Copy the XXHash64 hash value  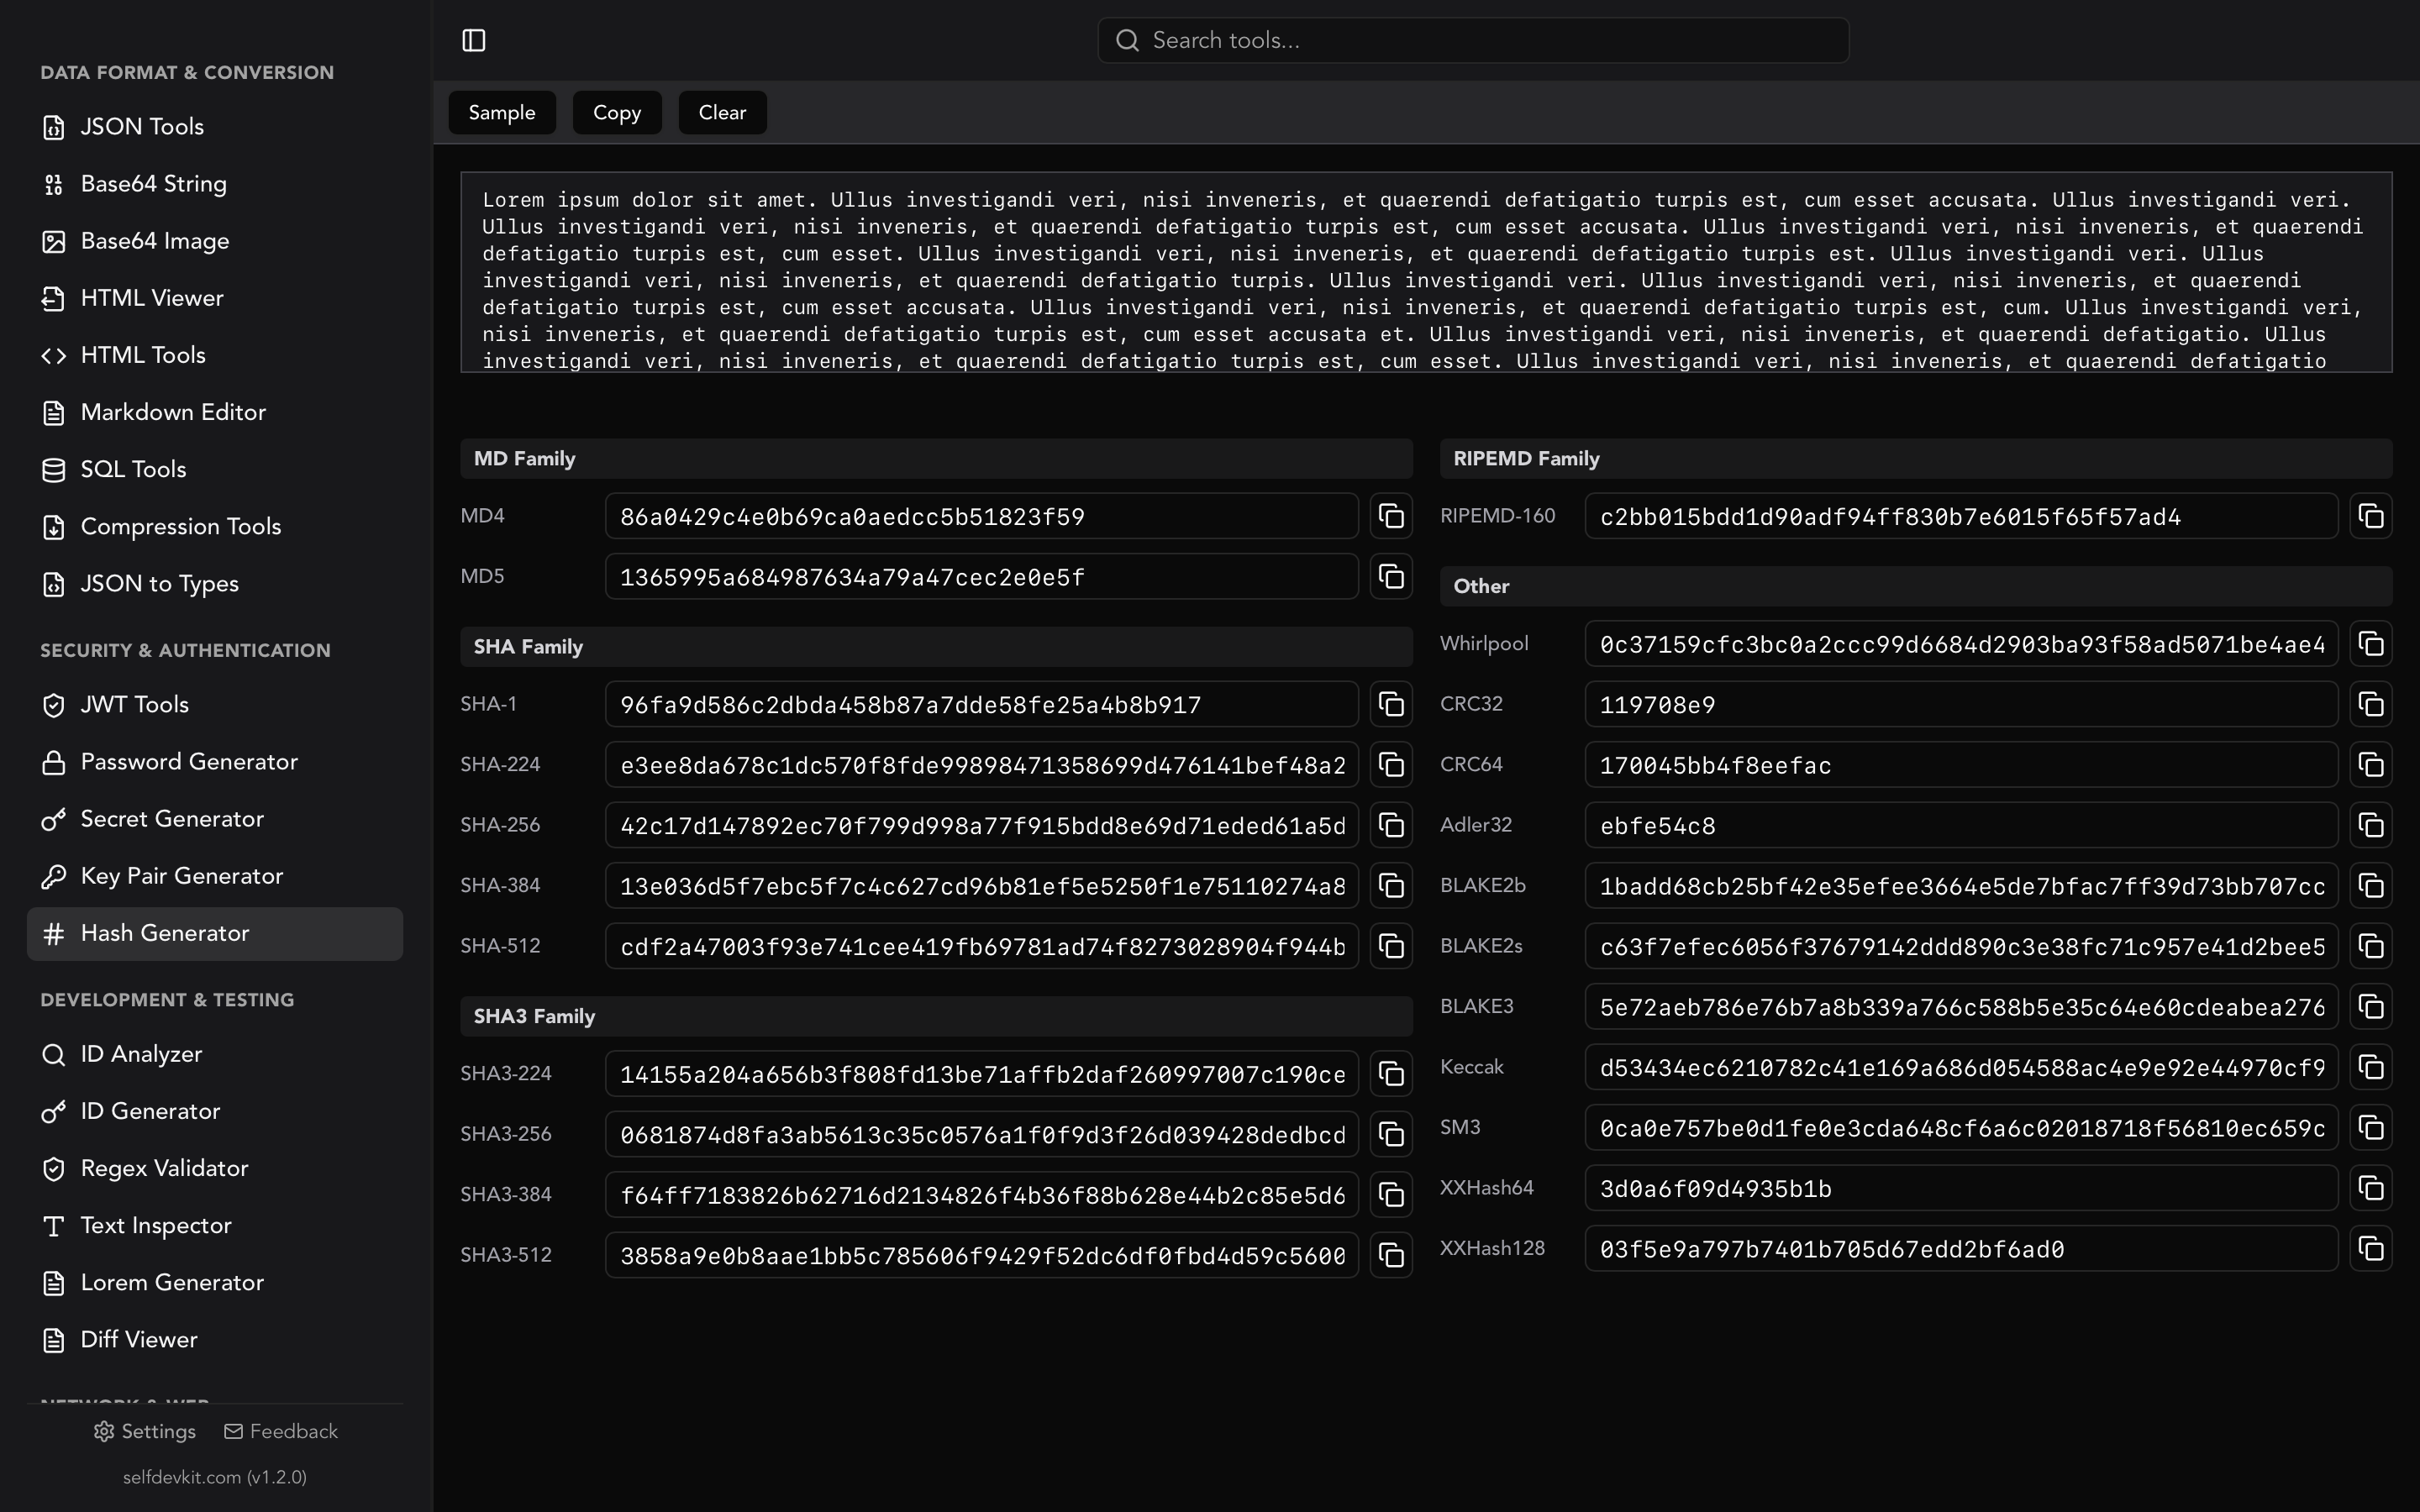pos(2371,1188)
